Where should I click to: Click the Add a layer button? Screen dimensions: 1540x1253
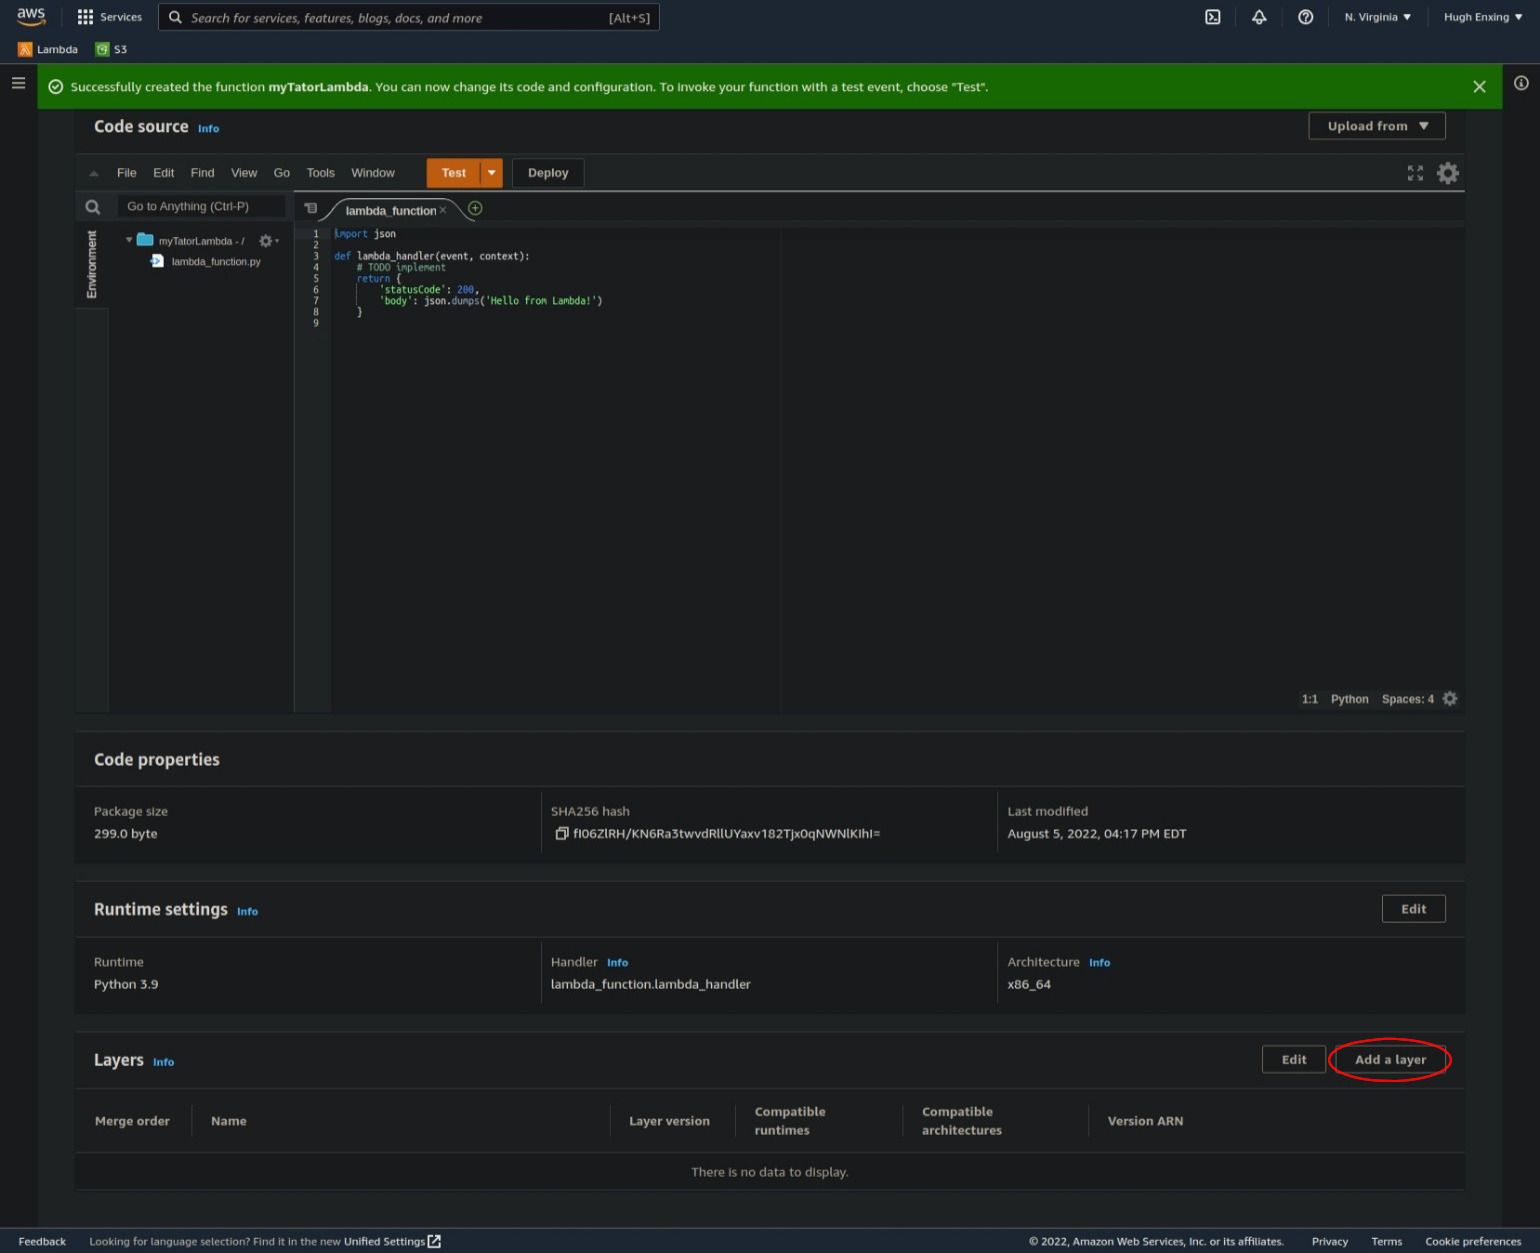(1390, 1059)
